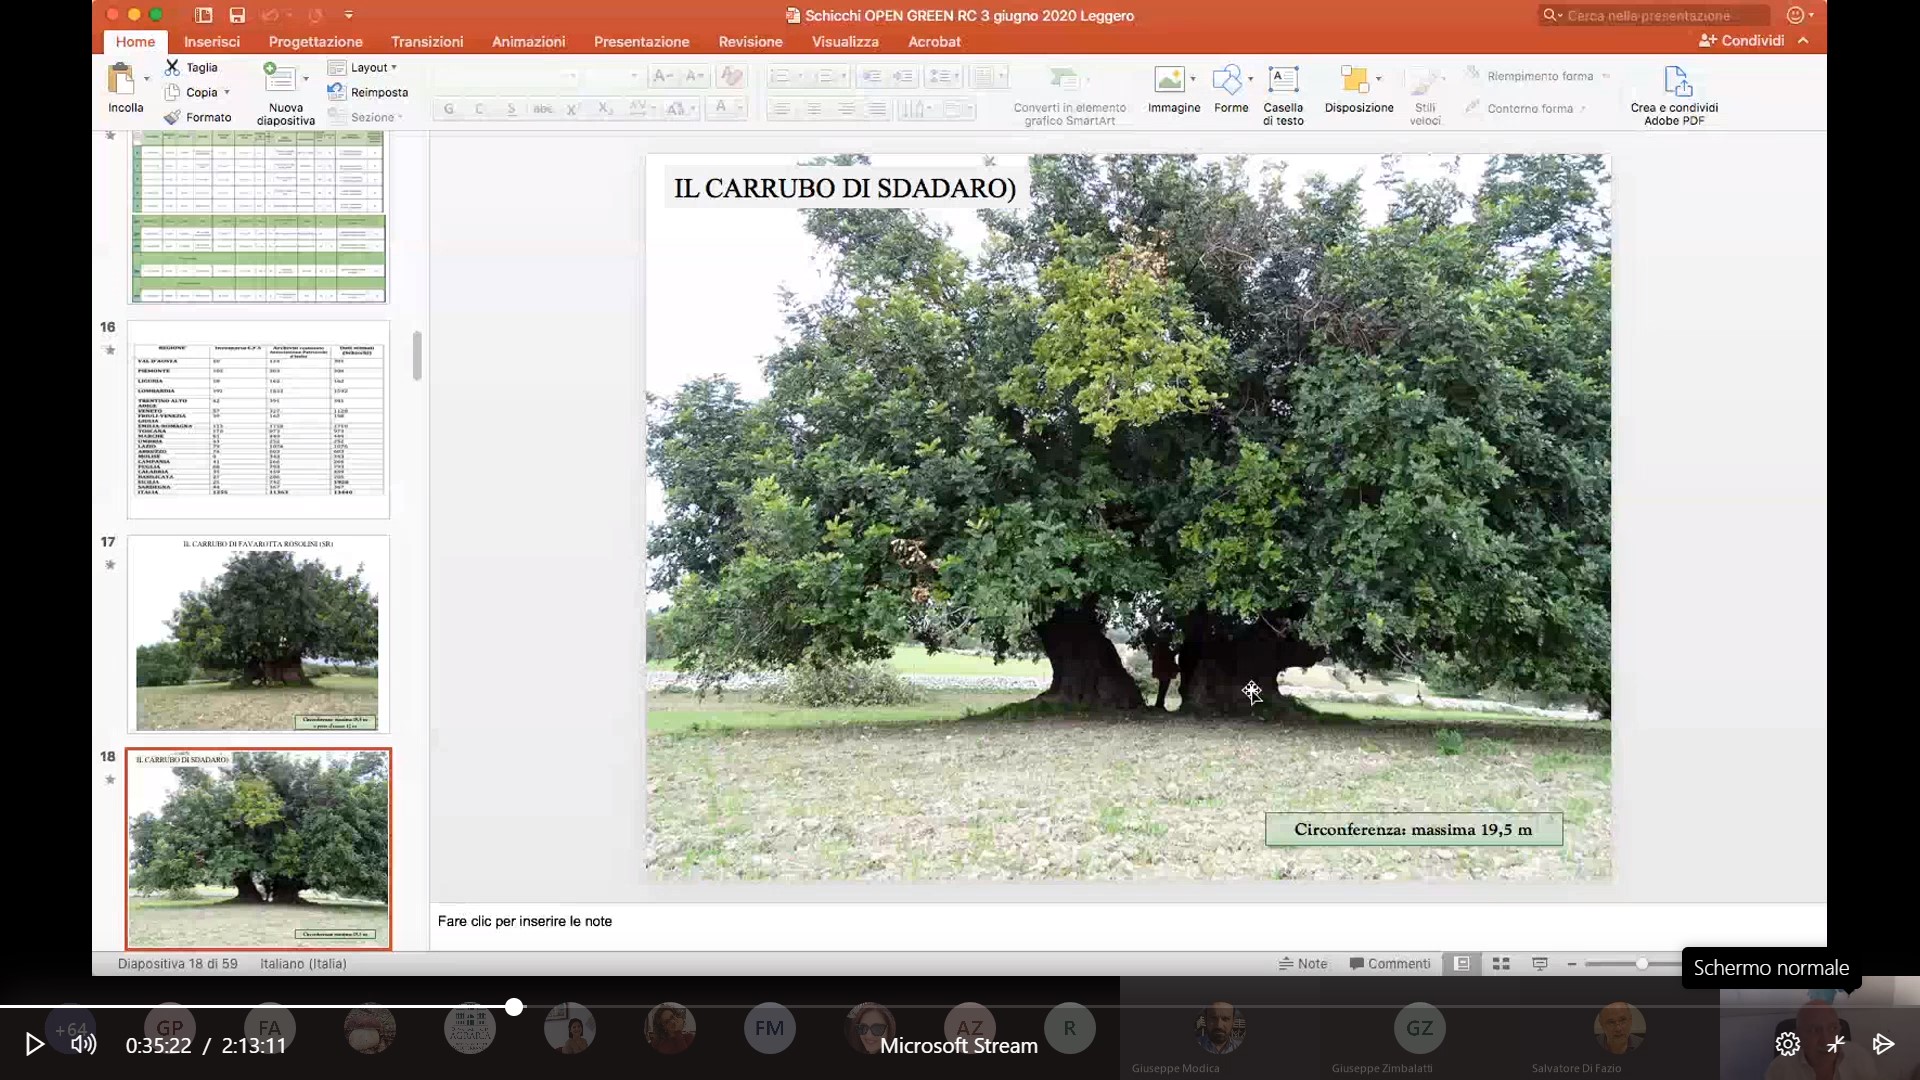1920x1080 pixels.
Task: Open video settings gear icon
Action: pyautogui.click(x=1787, y=1044)
